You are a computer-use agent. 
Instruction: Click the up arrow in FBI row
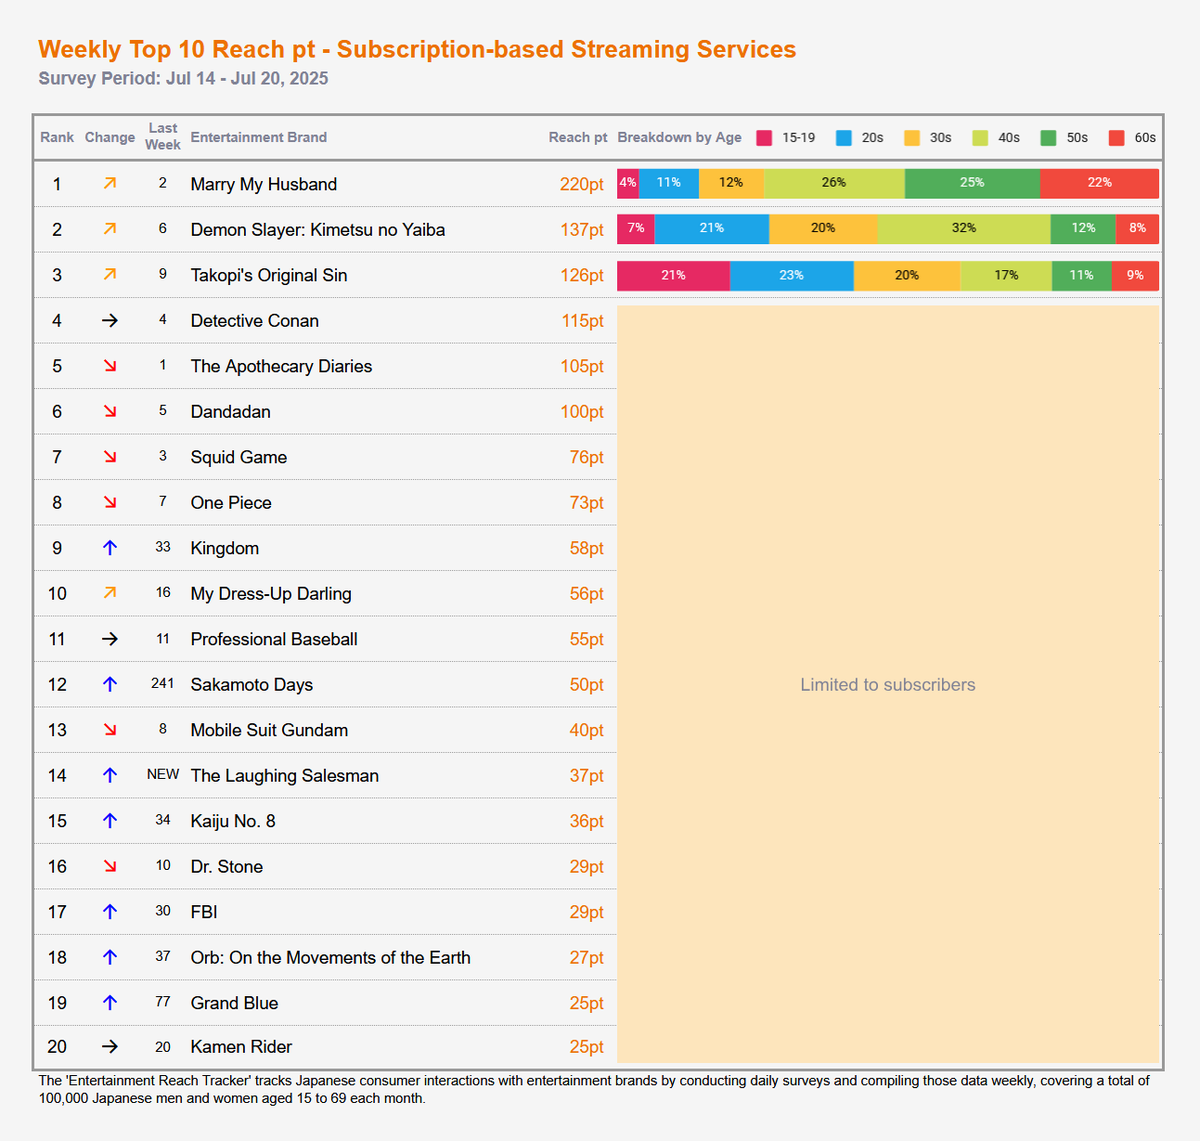[110, 912]
